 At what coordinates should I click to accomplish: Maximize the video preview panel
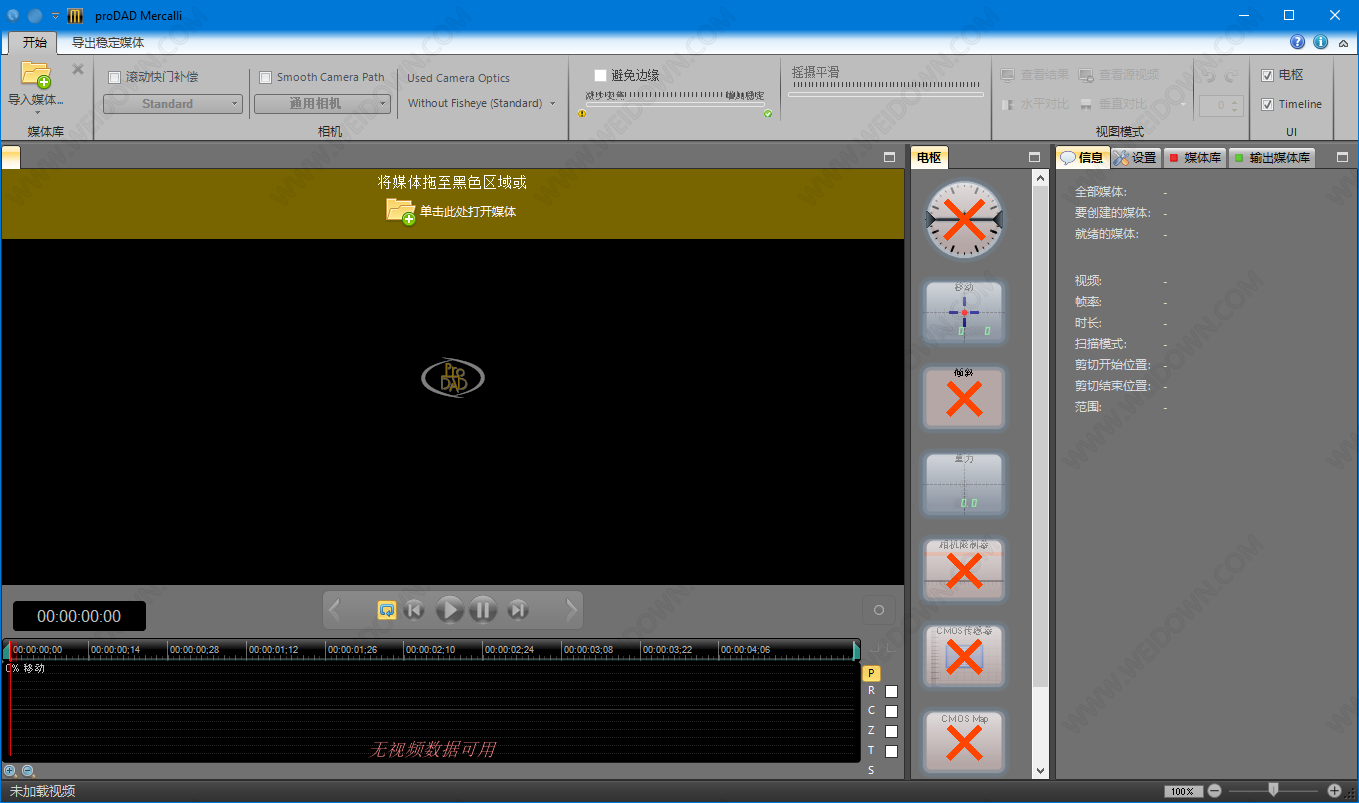889,158
